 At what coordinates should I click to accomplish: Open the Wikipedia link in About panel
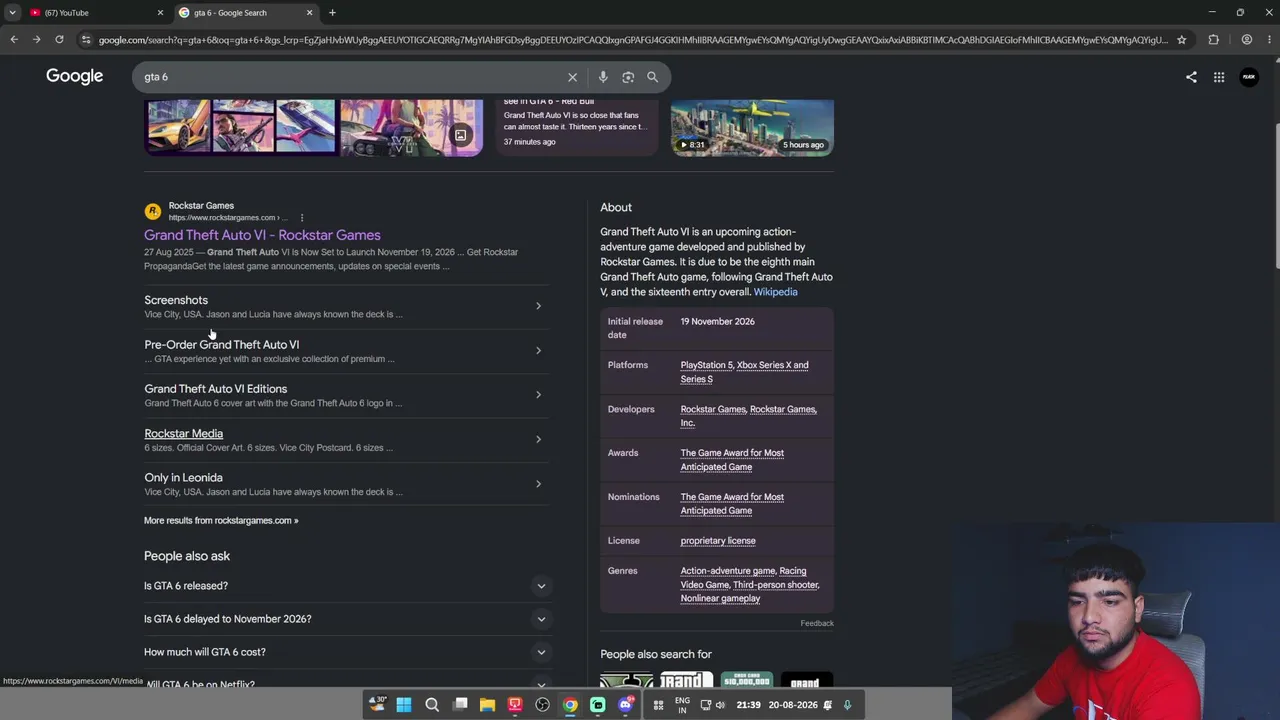775,292
